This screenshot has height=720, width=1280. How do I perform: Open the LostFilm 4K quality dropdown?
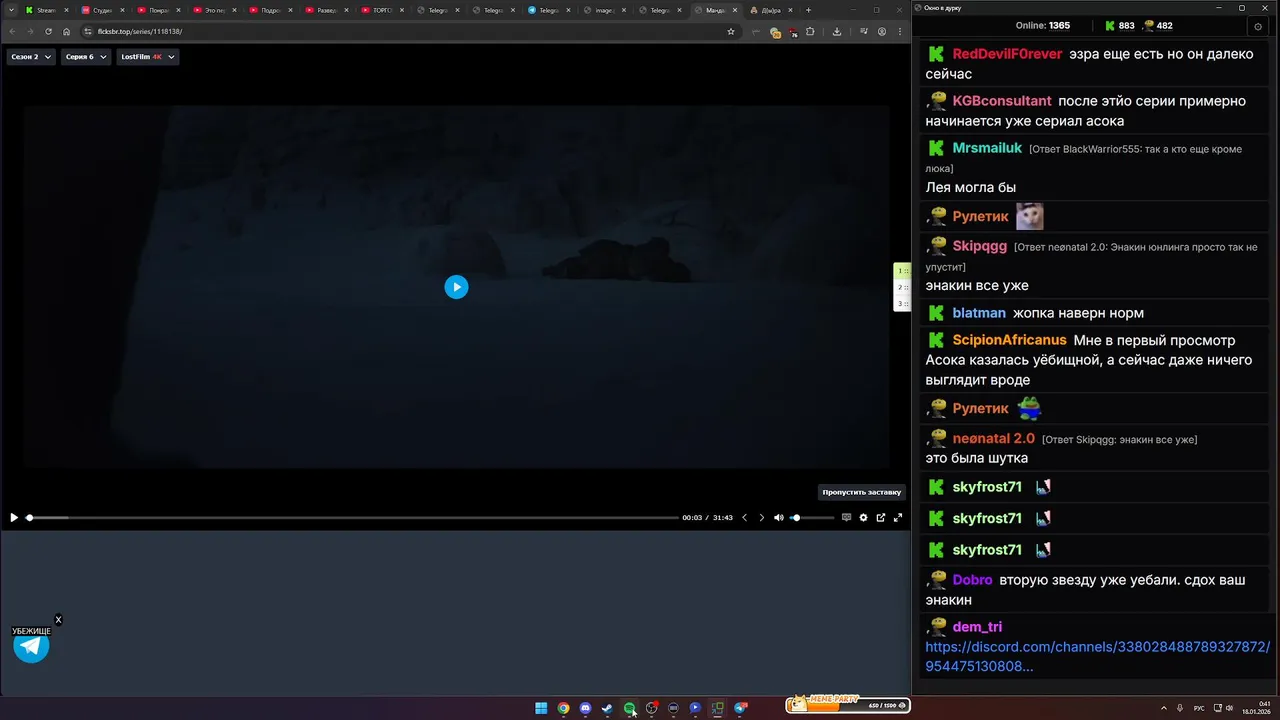pos(147,57)
